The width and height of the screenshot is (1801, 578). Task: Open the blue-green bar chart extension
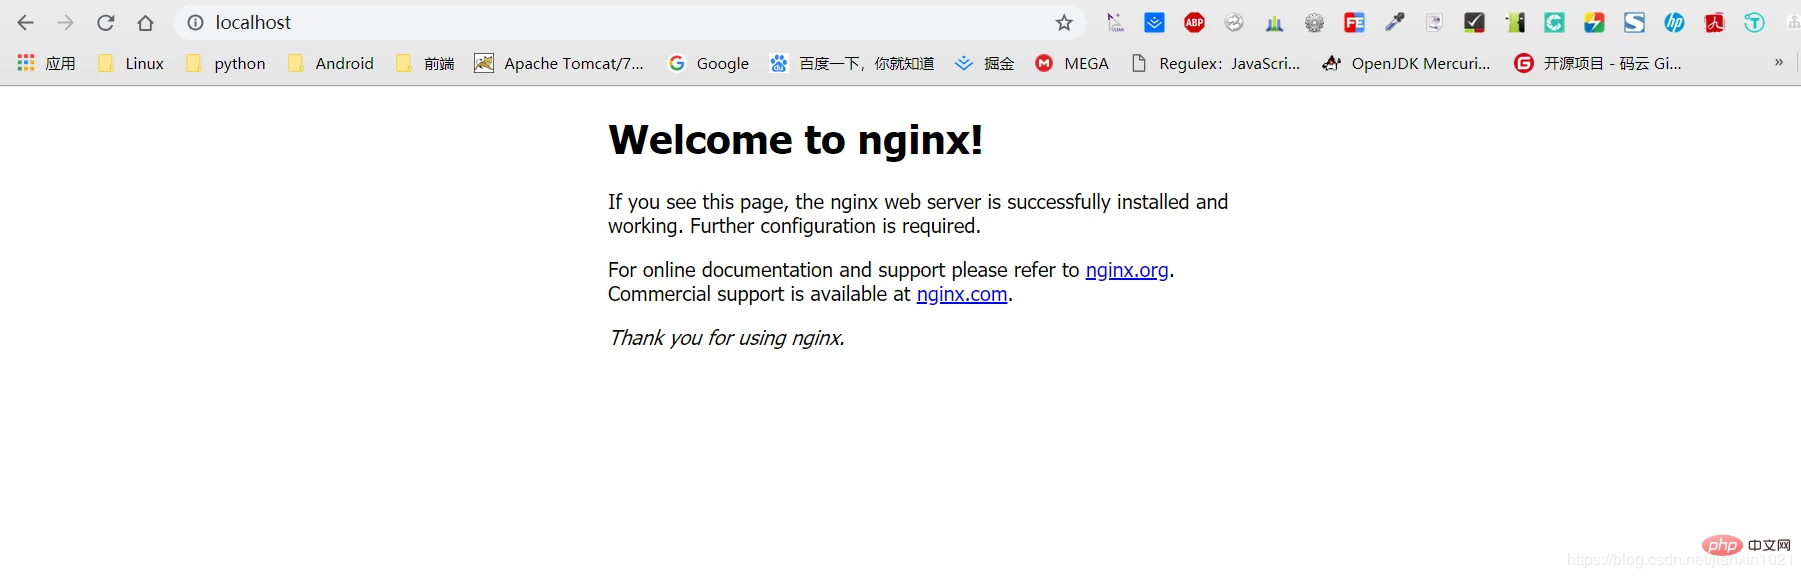point(1275,23)
